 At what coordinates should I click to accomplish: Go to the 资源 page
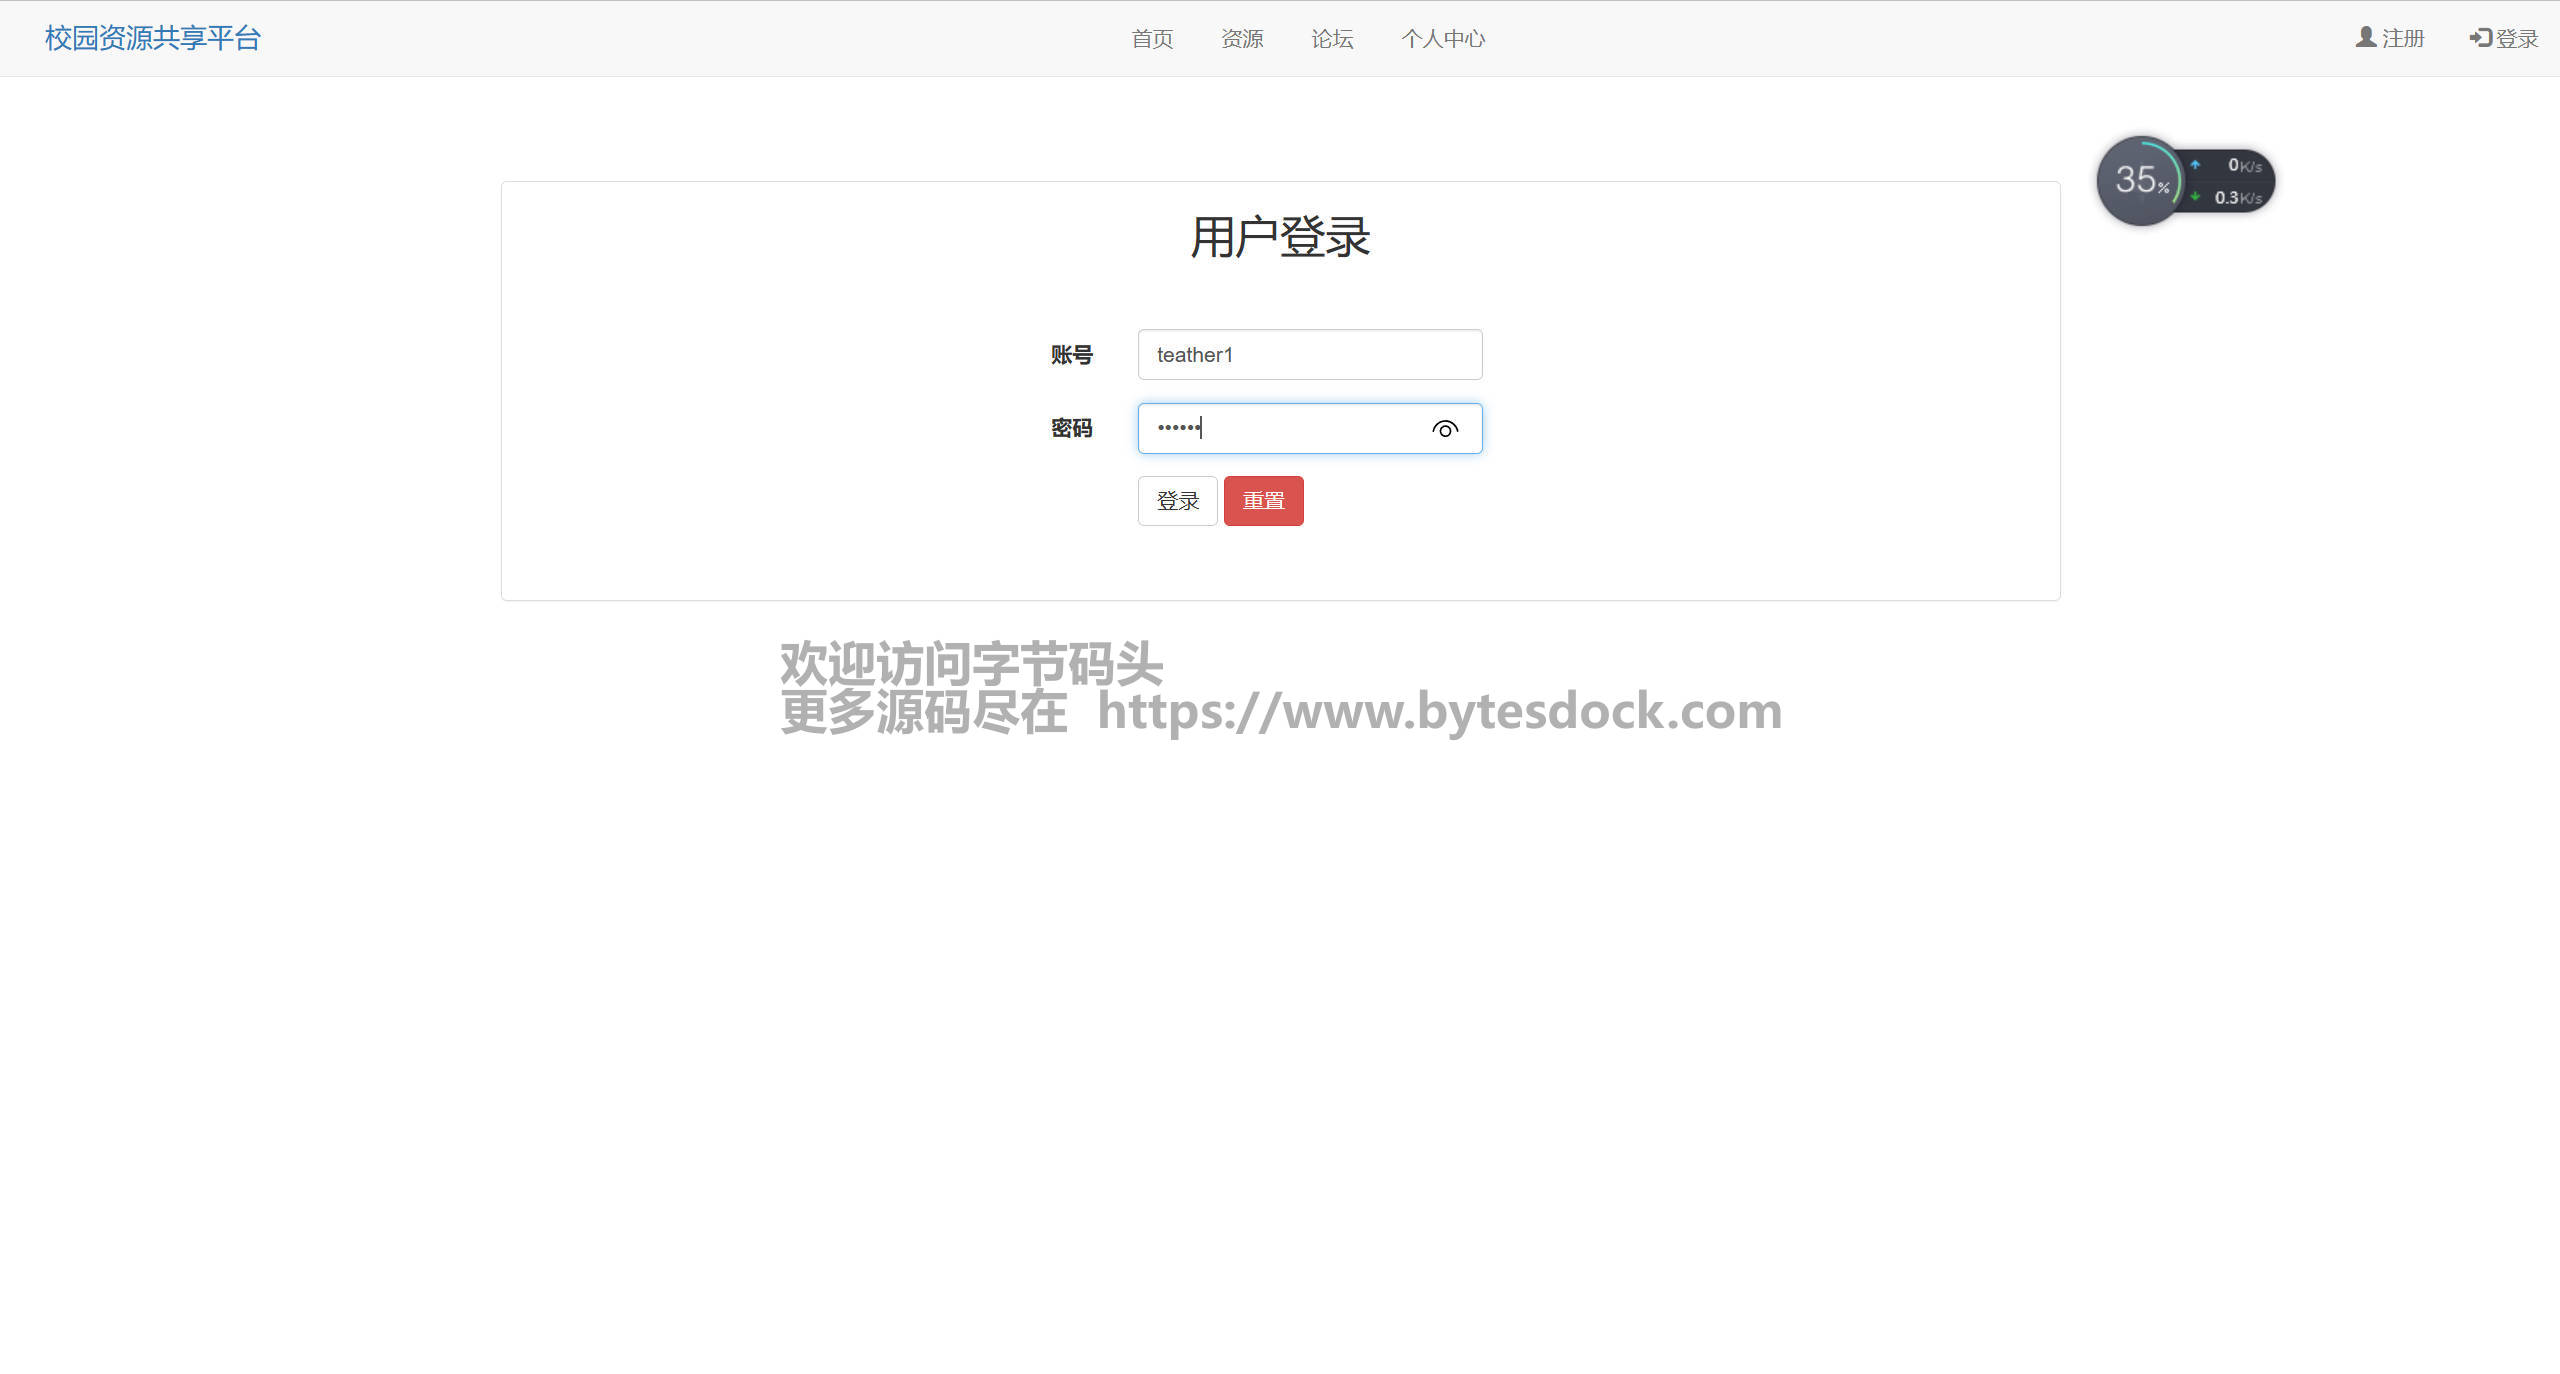pyautogui.click(x=1242, y=39)
